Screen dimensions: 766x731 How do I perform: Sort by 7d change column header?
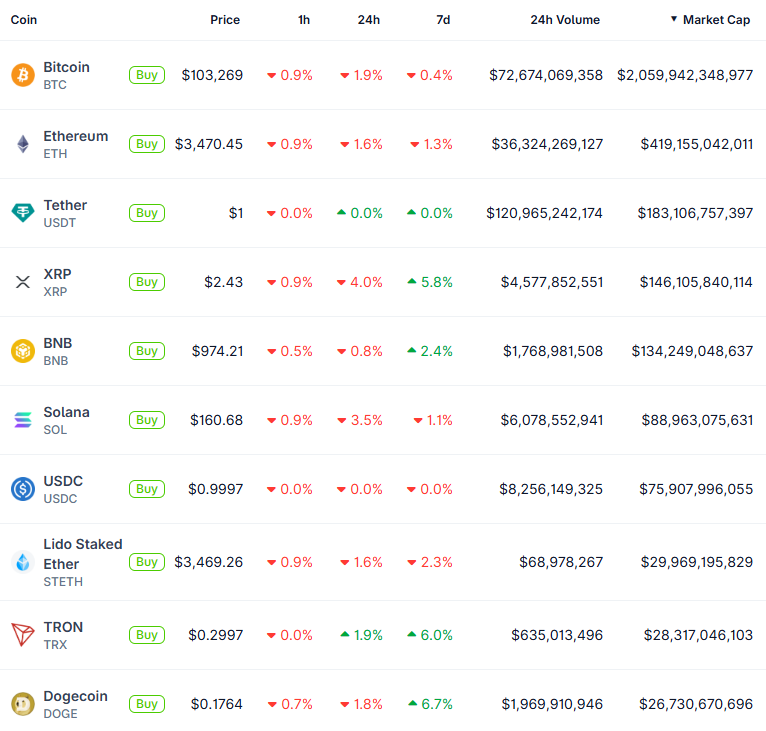coord(443,20)
